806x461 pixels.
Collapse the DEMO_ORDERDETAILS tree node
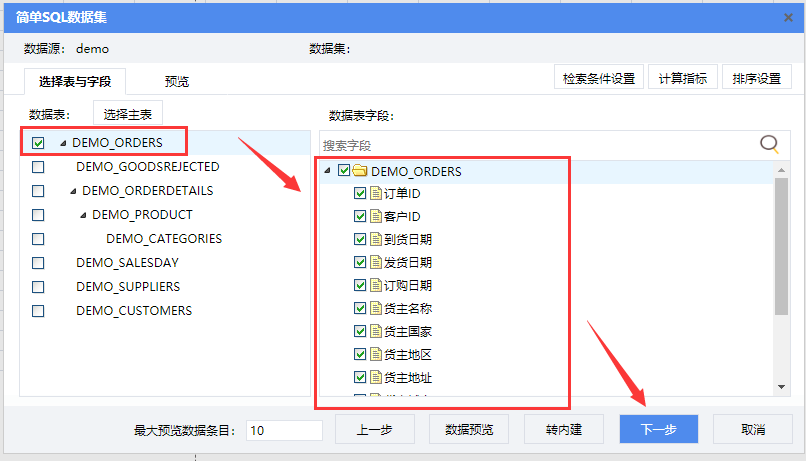click(73, 191)
